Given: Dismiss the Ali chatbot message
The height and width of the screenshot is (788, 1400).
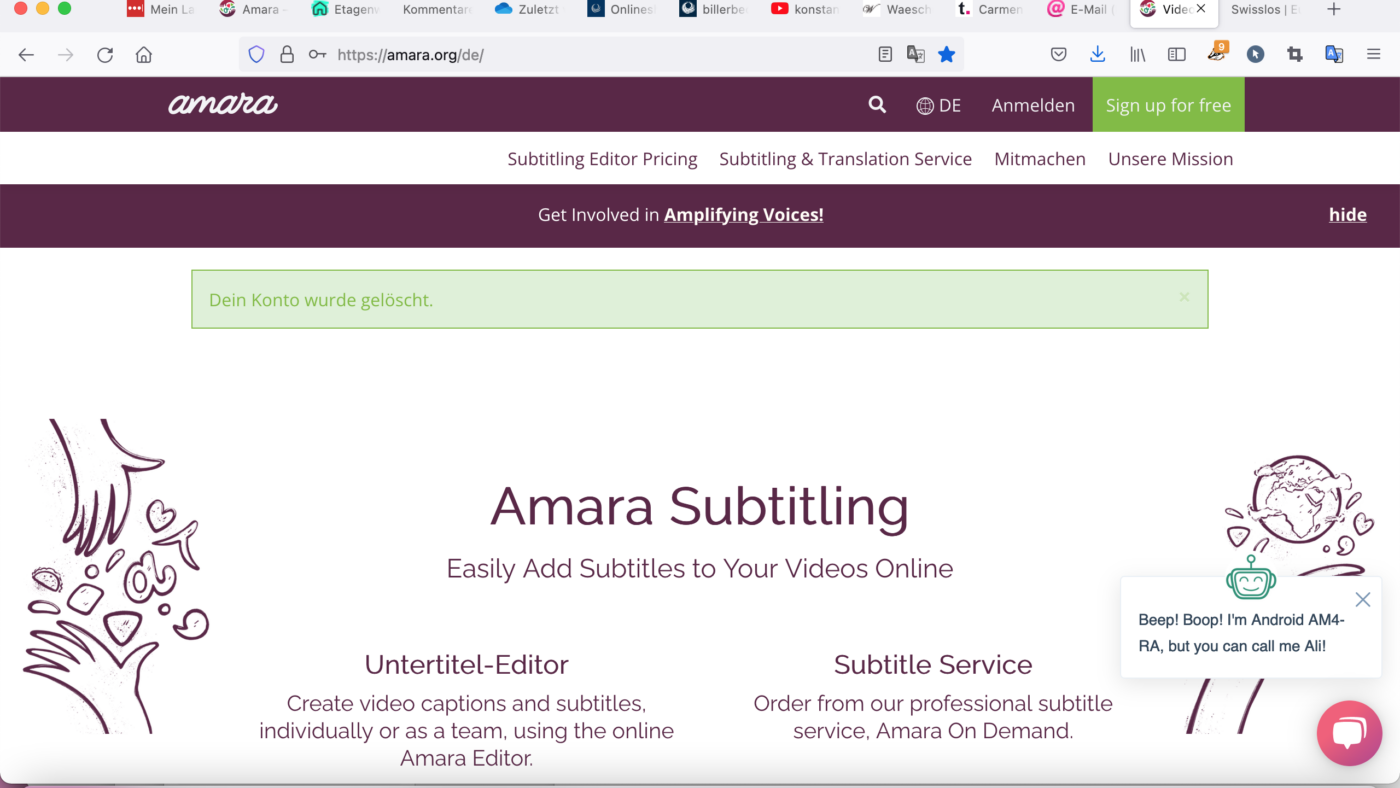Looking at the screenshot, I should 1362,600.
